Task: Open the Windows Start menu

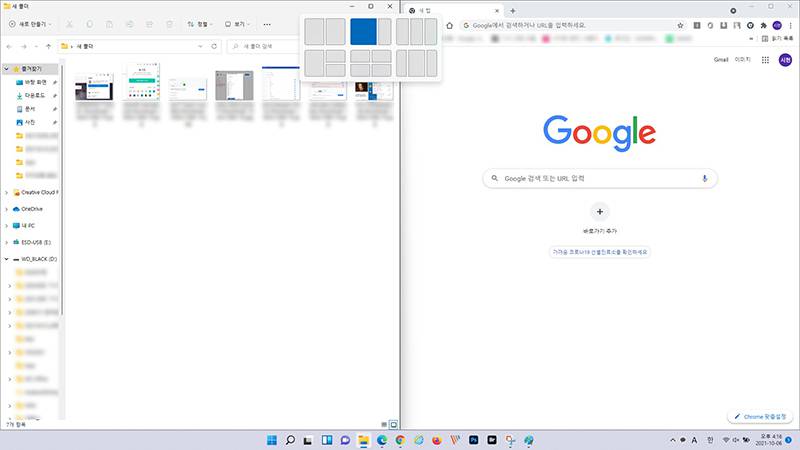Action: [x=271, y=440]
